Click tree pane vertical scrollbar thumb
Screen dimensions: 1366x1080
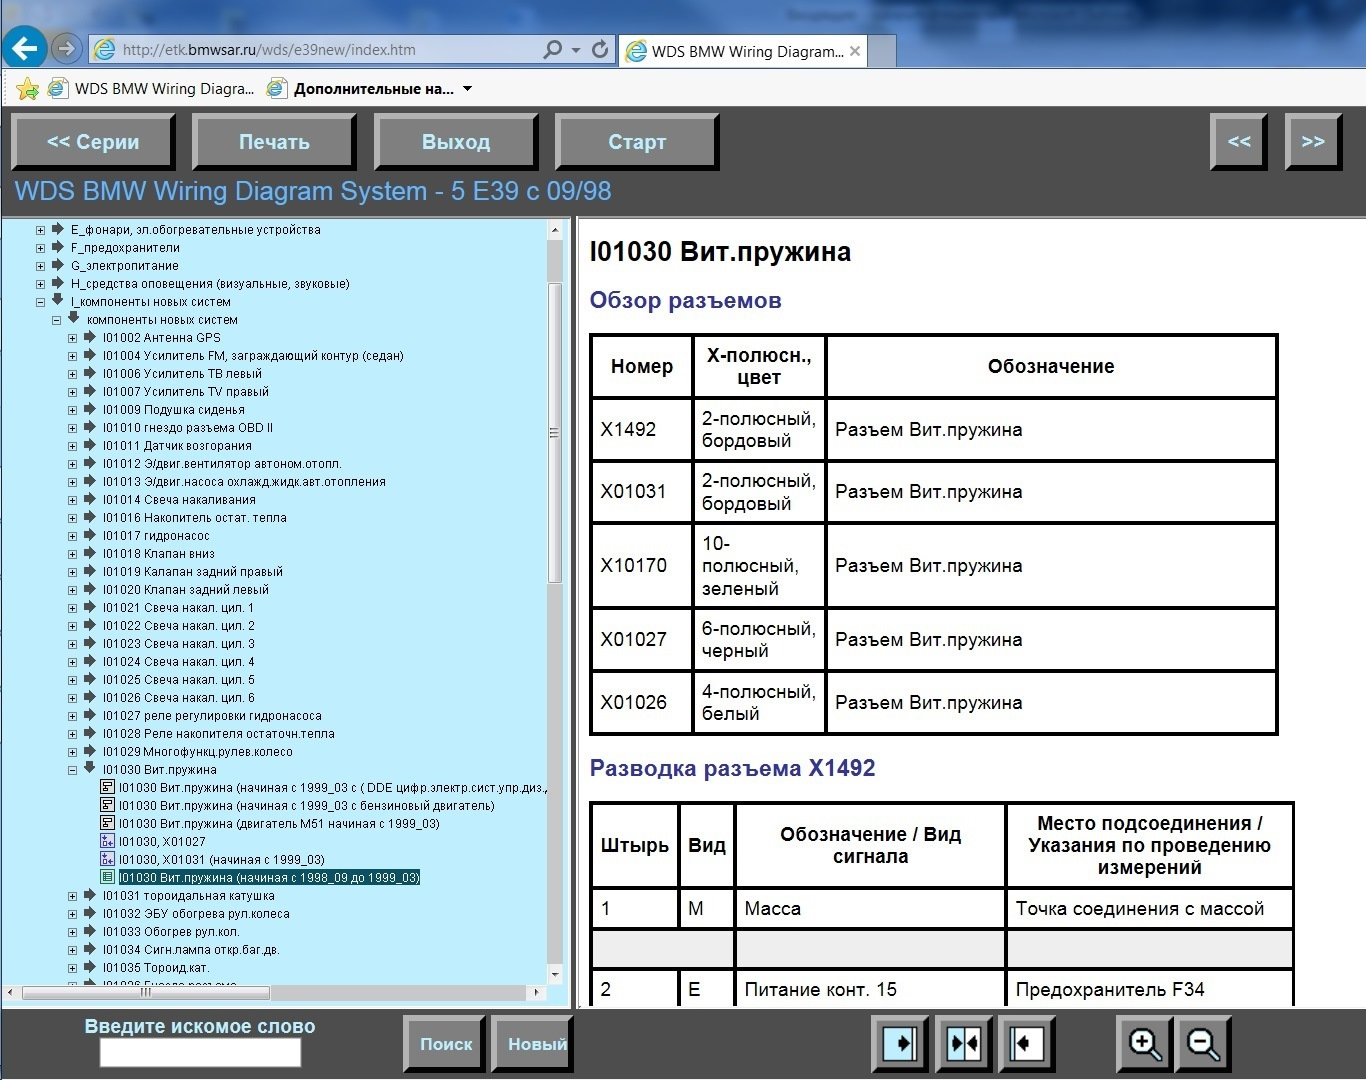[x=555, y=432]
